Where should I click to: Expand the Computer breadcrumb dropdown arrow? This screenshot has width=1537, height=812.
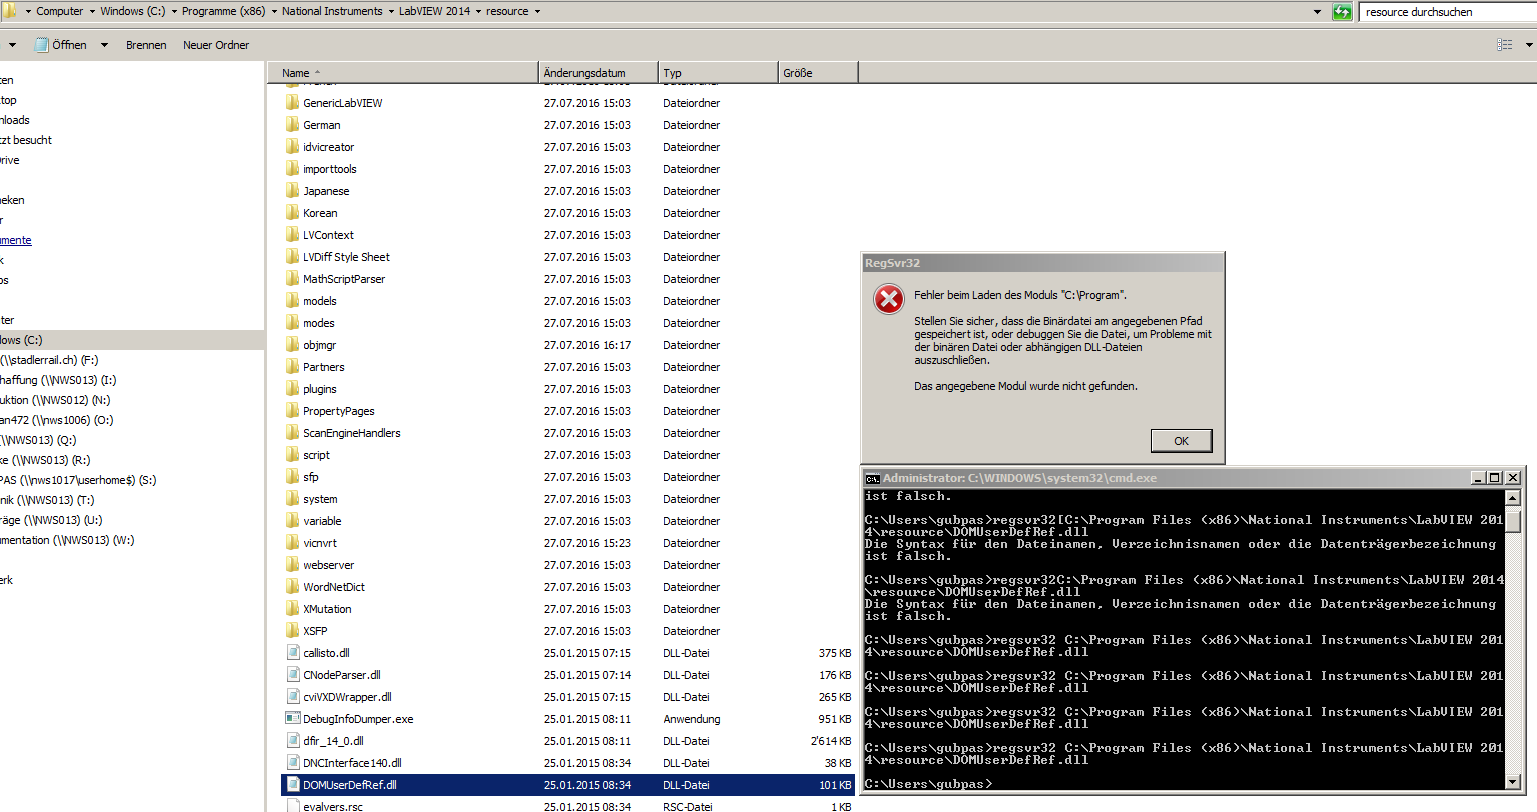pos(92,12)
